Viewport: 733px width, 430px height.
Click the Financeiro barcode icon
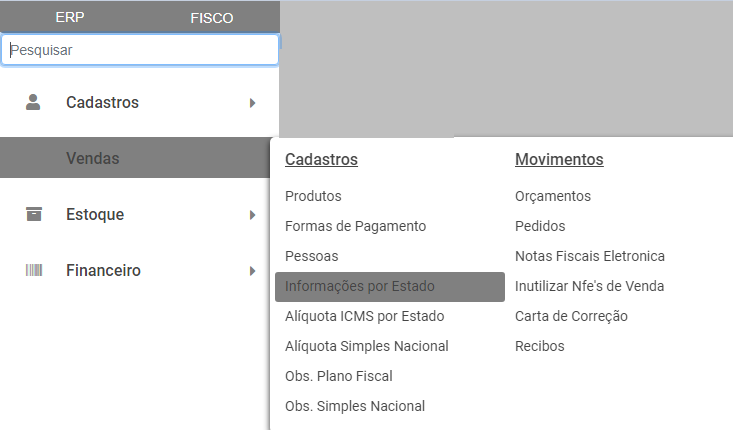click(34, 270)
